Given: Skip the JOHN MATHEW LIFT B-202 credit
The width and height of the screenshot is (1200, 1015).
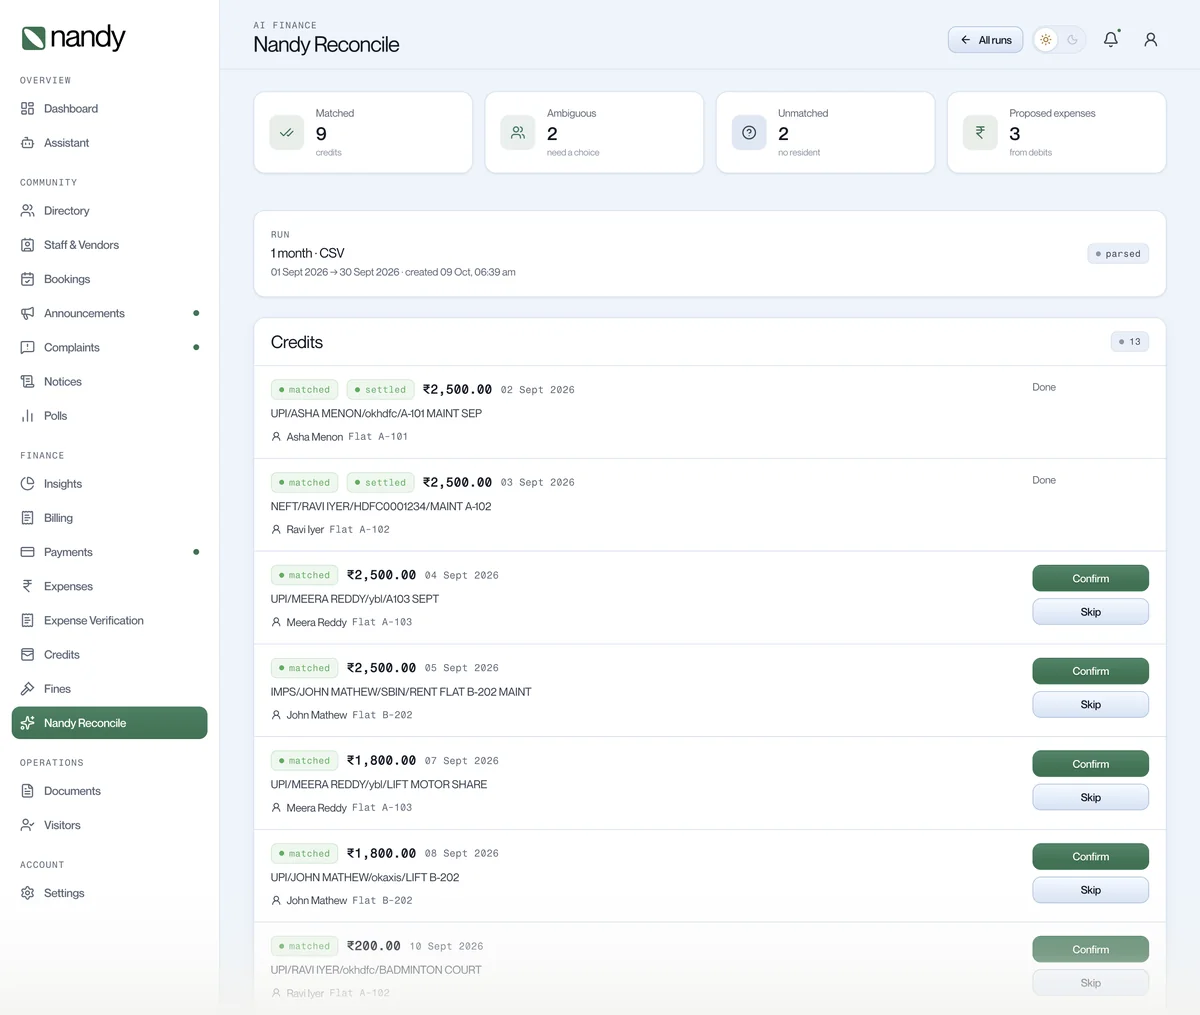Looking at the screenshot, I should [1090, 890].
